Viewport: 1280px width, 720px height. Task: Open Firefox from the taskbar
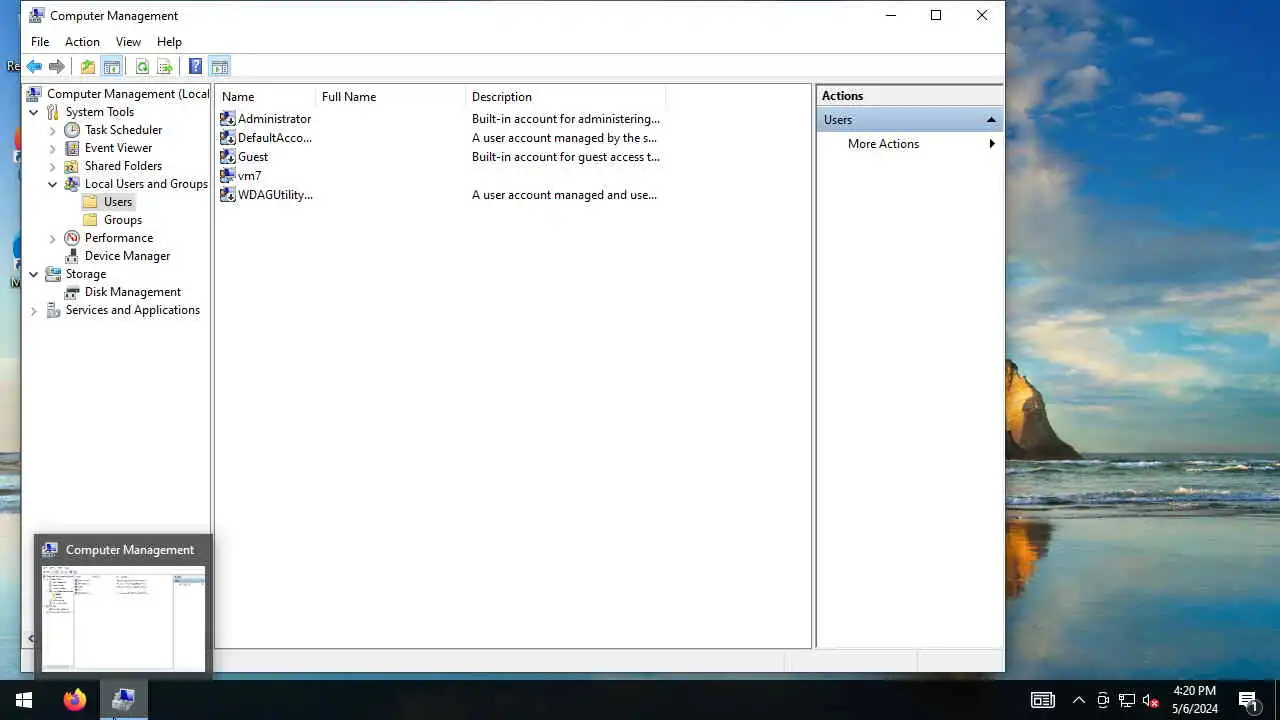[x=75, y=700]
